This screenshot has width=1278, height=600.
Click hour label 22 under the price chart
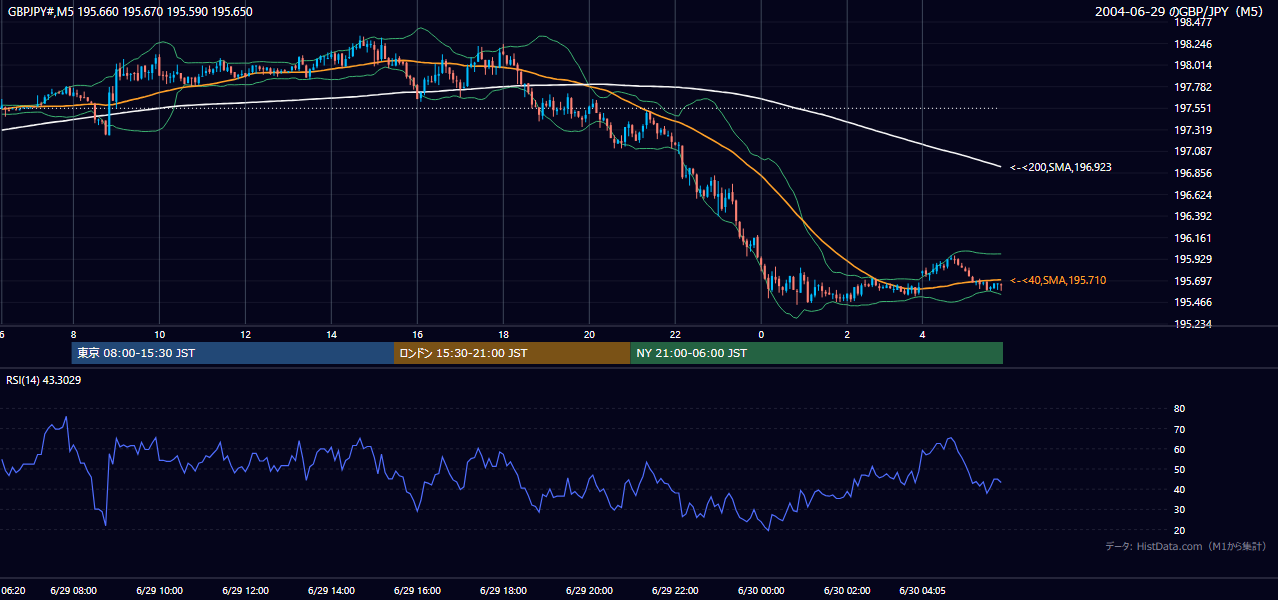click(x=676, y=334)
